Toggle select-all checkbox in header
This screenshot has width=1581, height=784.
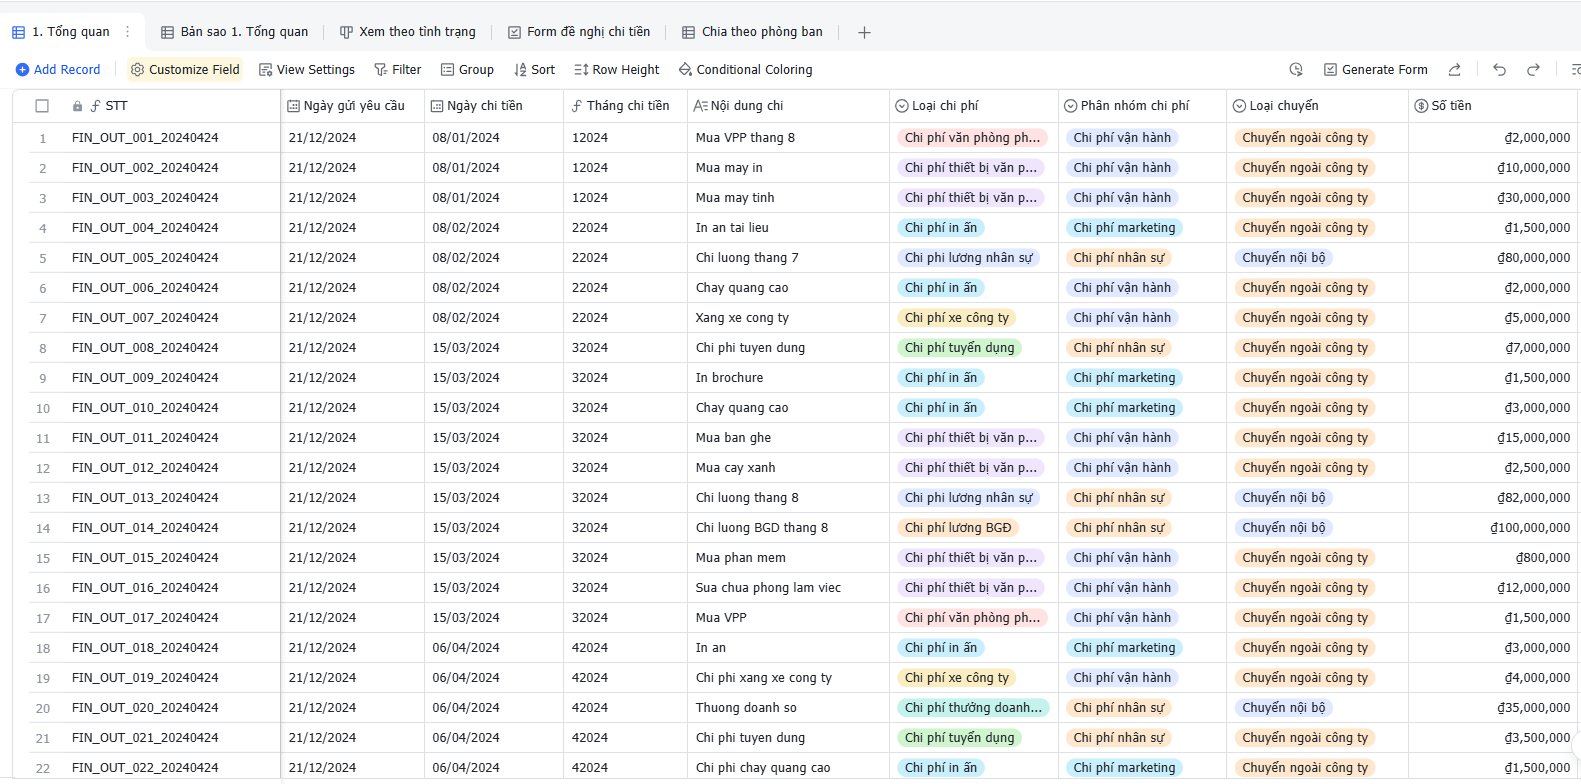(x=42, y=106)
